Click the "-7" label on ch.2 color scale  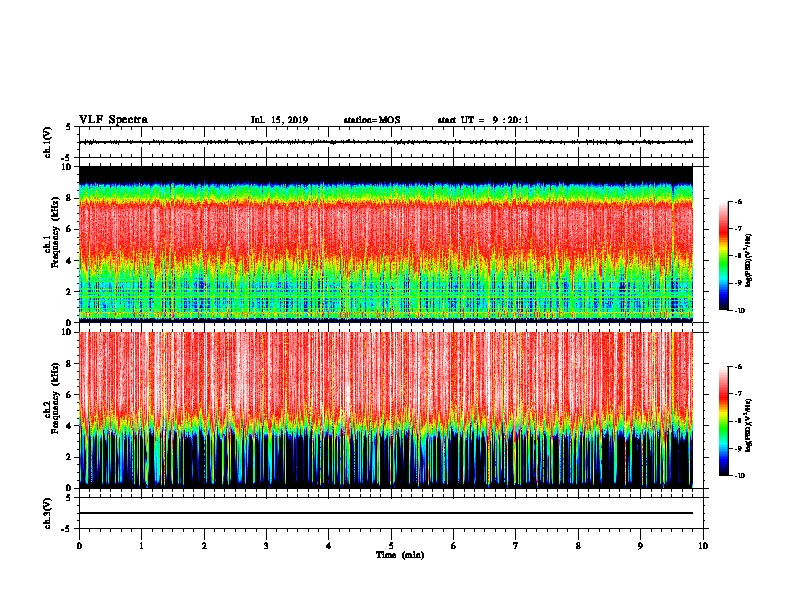[738, 394]
